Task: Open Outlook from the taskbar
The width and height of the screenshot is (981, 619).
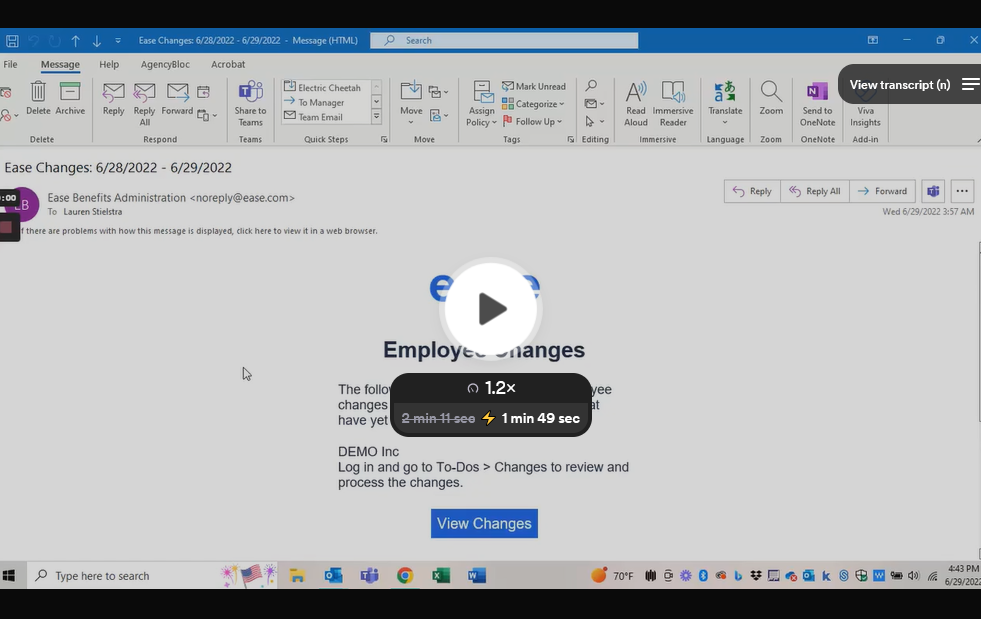Action: click(x=333, y=575)
